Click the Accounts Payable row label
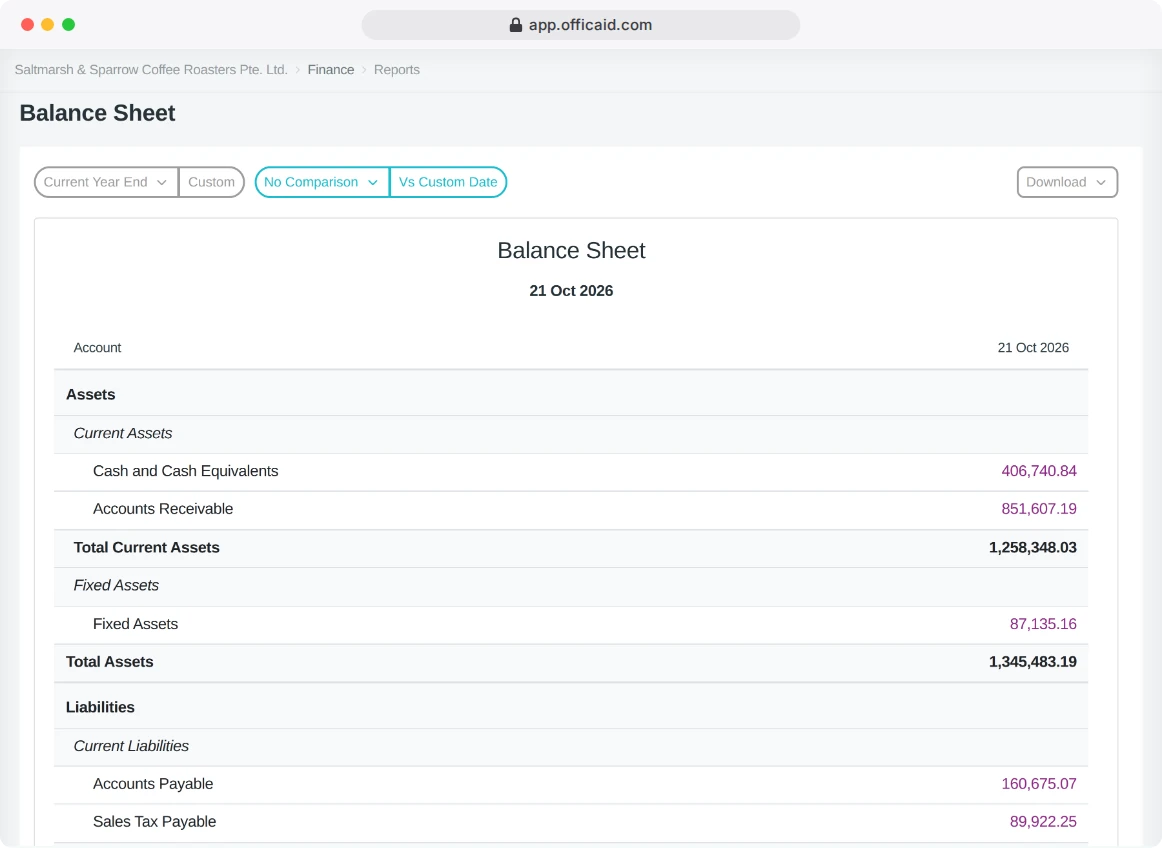This screenshot has height=848, width=1162. click(x=153, y=784)
